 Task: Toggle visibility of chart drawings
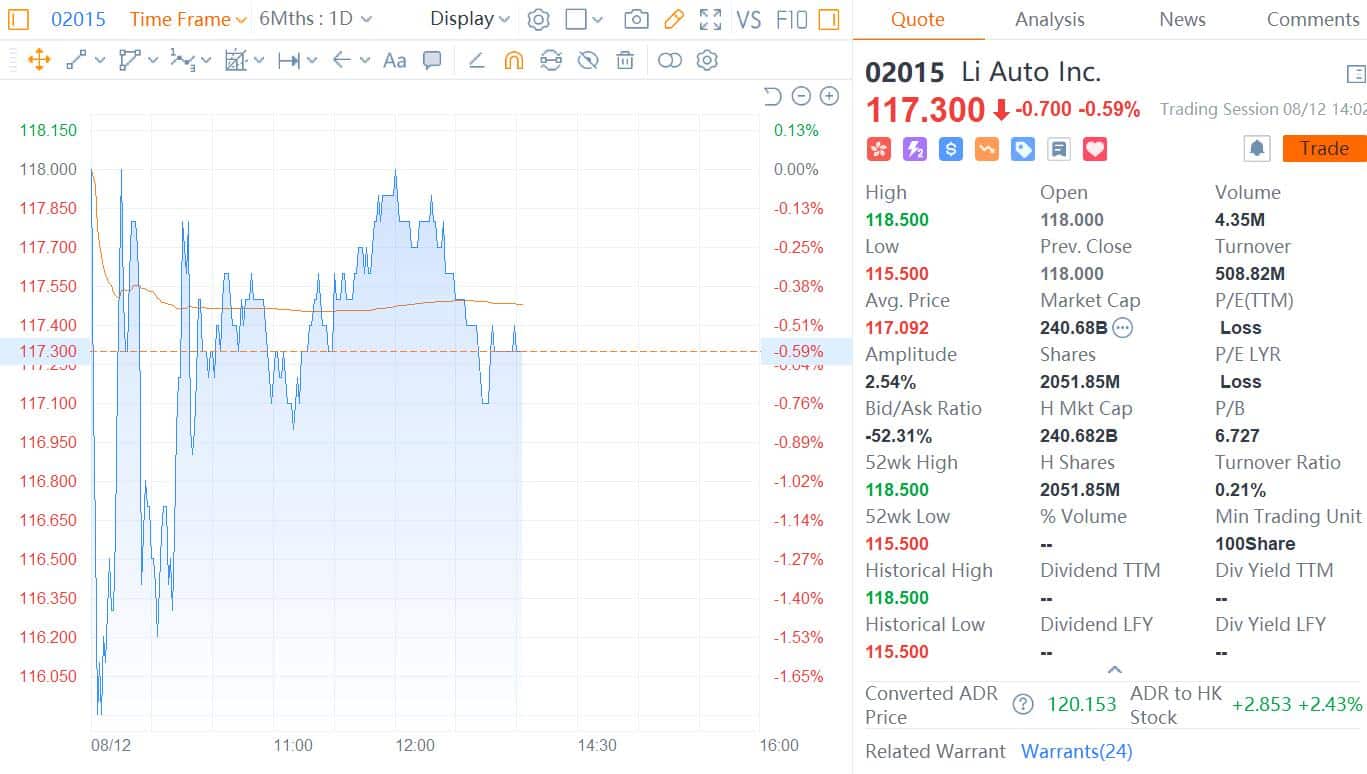point(588,61)
